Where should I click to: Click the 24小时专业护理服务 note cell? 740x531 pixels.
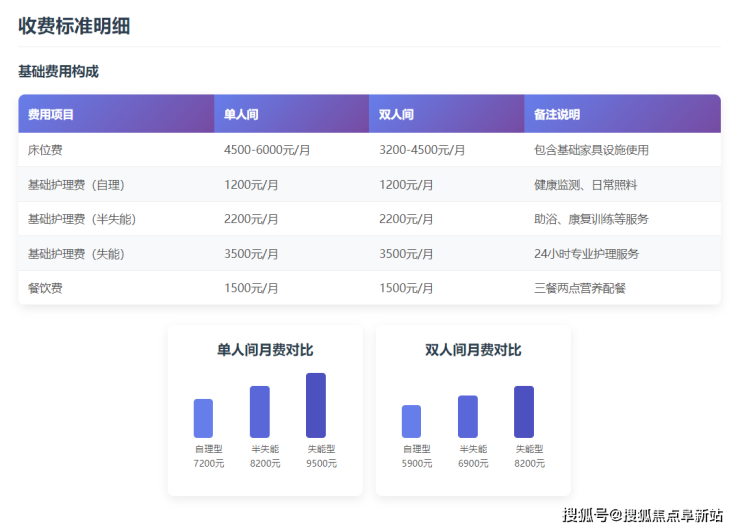click(587, 254)
